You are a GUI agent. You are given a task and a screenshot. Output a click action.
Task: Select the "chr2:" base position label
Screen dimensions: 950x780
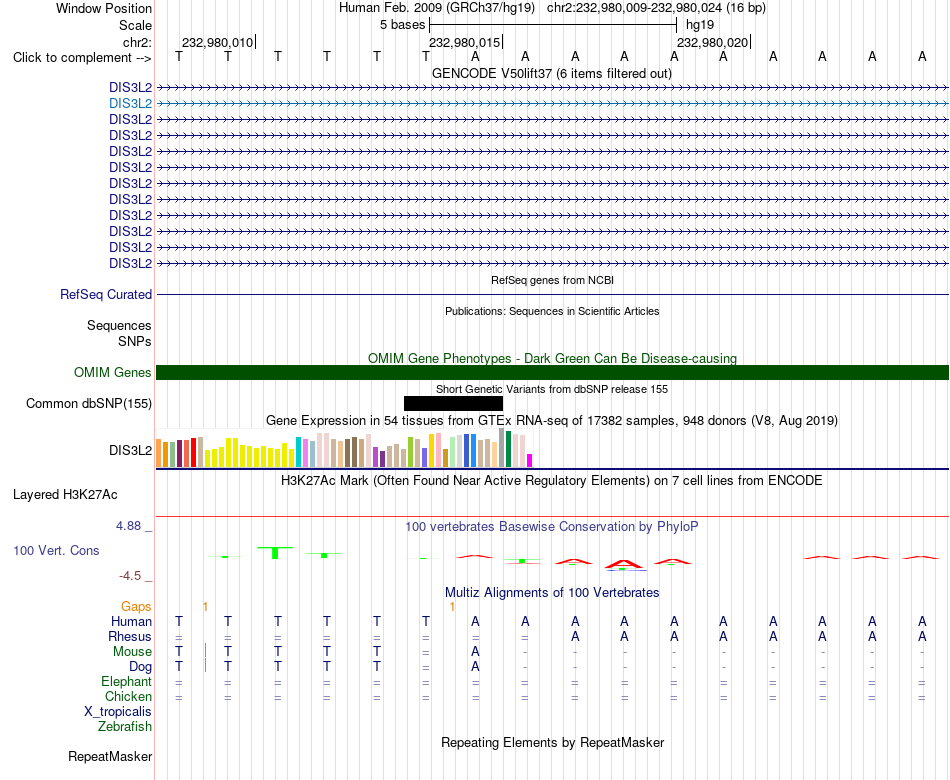(137, 42)
